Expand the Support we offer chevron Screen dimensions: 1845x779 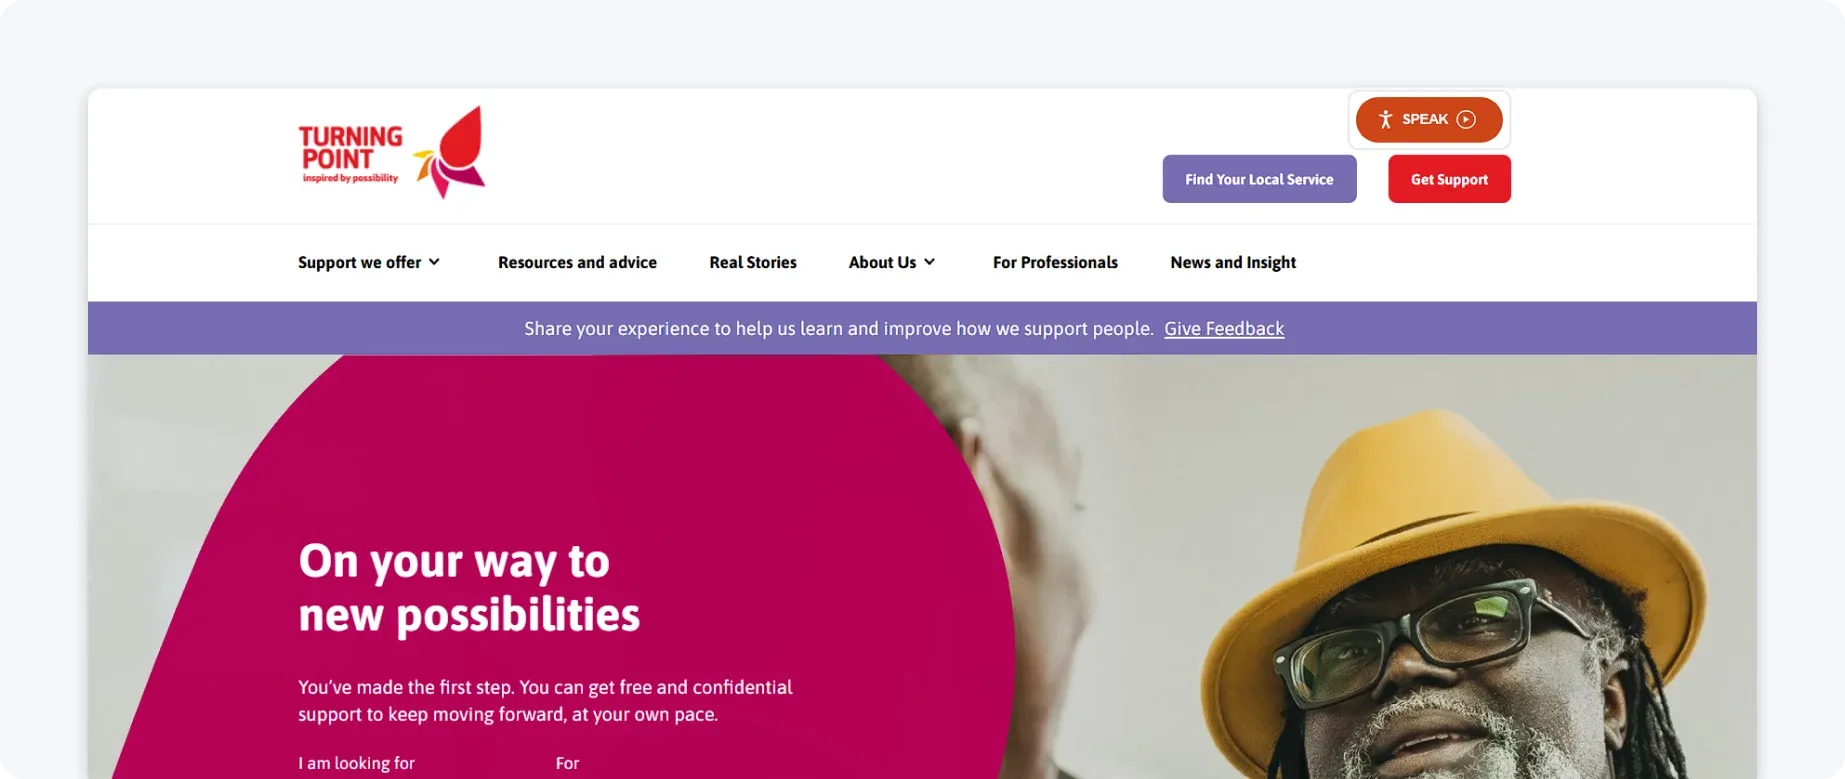pos(434,262)
